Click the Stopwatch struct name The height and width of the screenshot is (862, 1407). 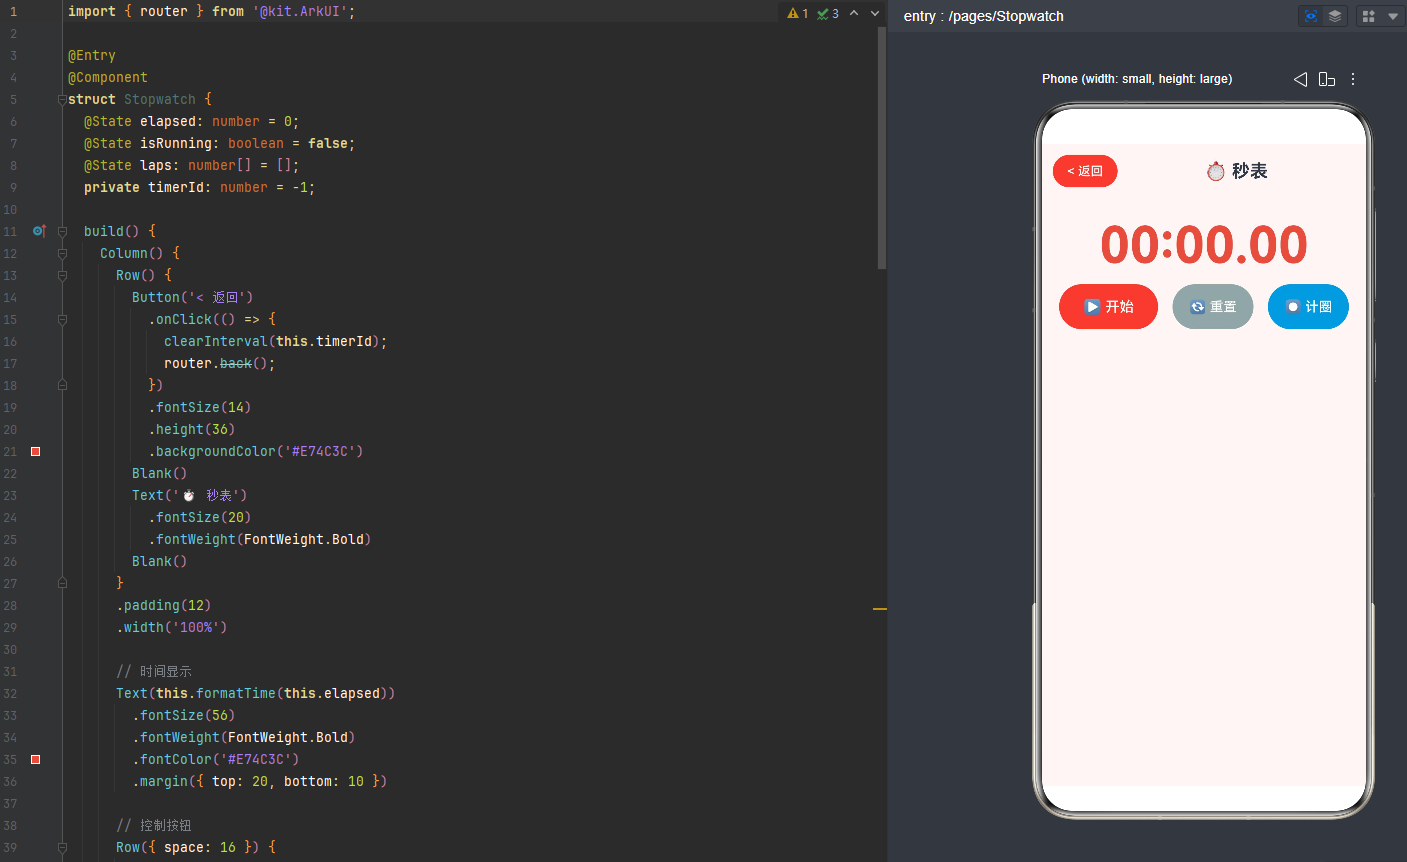(x=160, y=100)
